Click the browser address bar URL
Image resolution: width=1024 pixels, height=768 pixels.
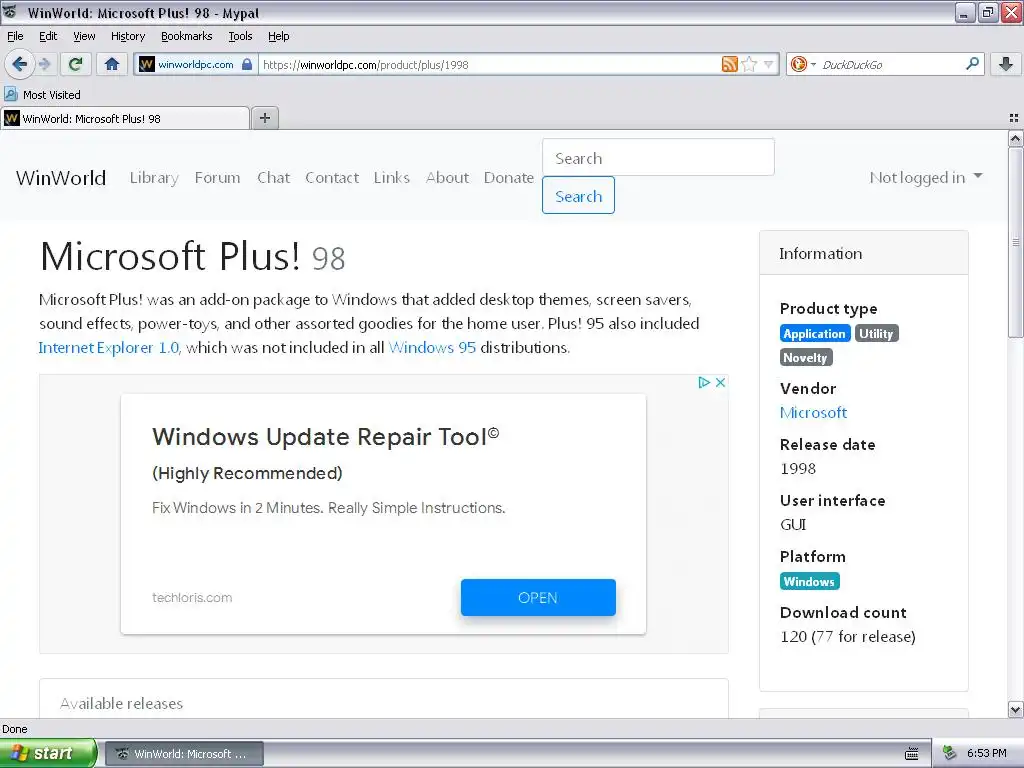(490, 64)
